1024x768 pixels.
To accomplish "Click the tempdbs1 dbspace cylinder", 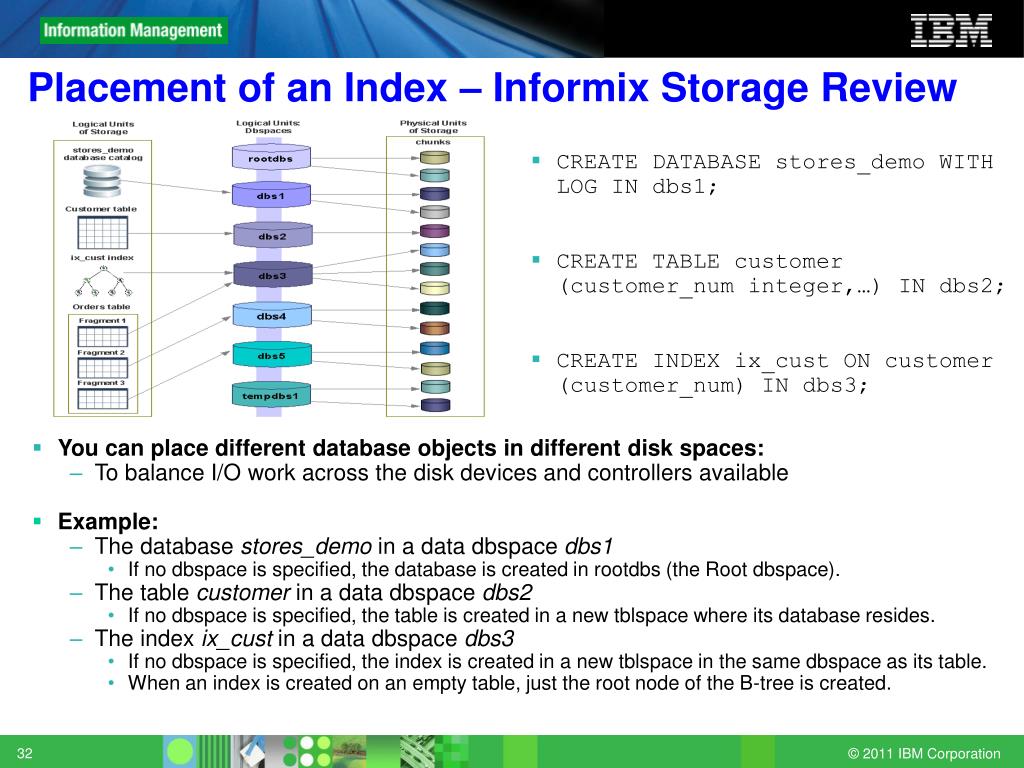I will (271, 395).
